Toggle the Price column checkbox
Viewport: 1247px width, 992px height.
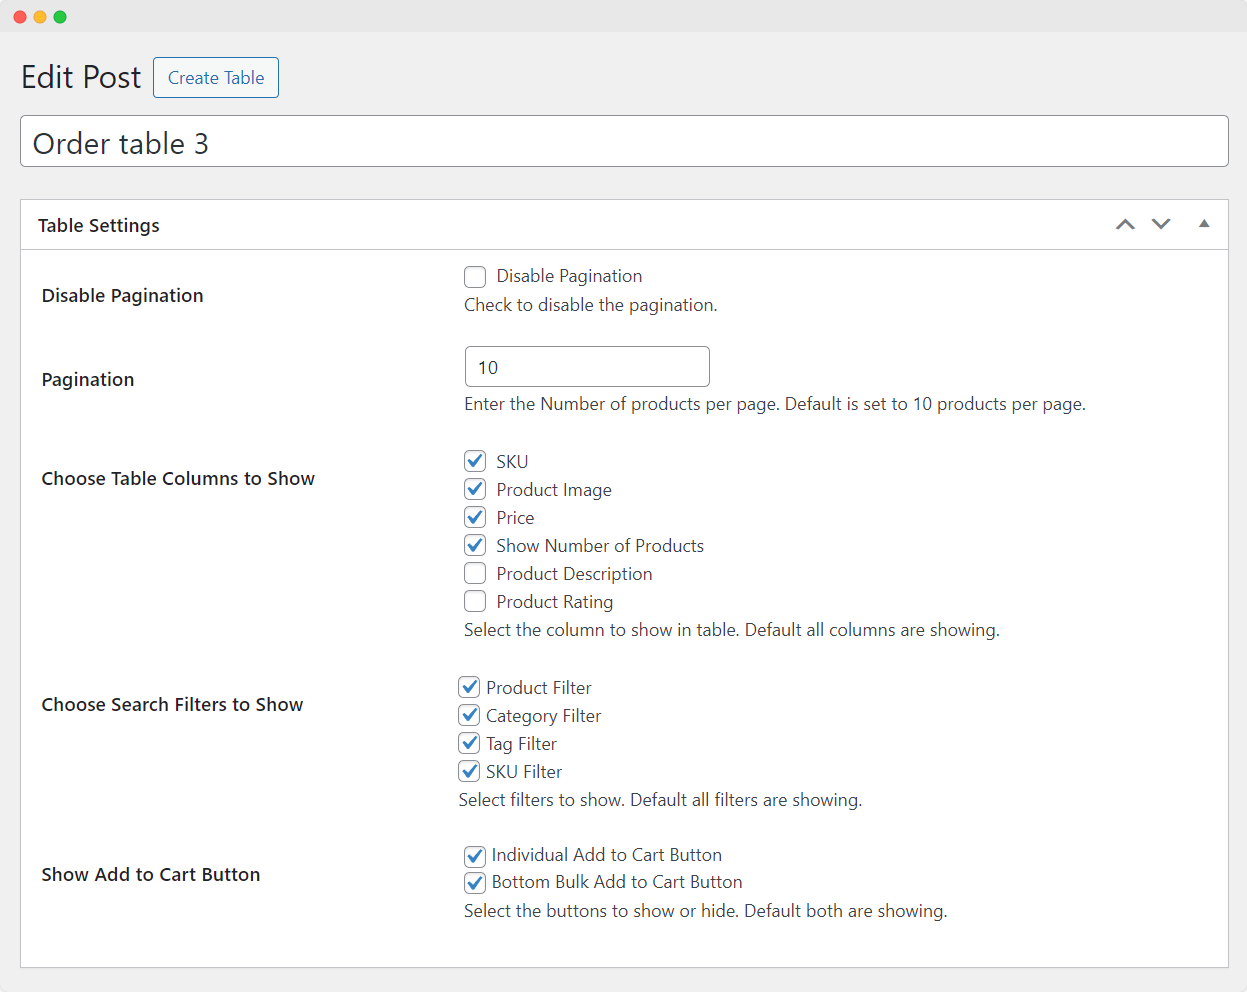475,517
